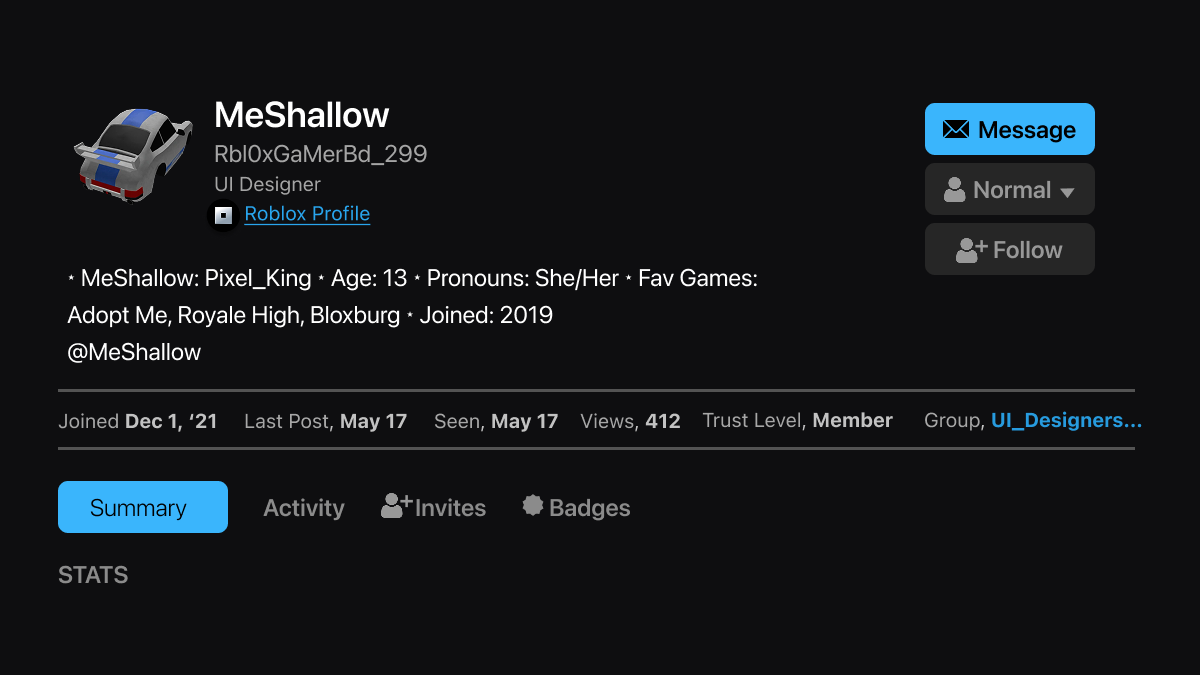
Task: Open the UI_Designers group link
Action: pos(1066,420)
